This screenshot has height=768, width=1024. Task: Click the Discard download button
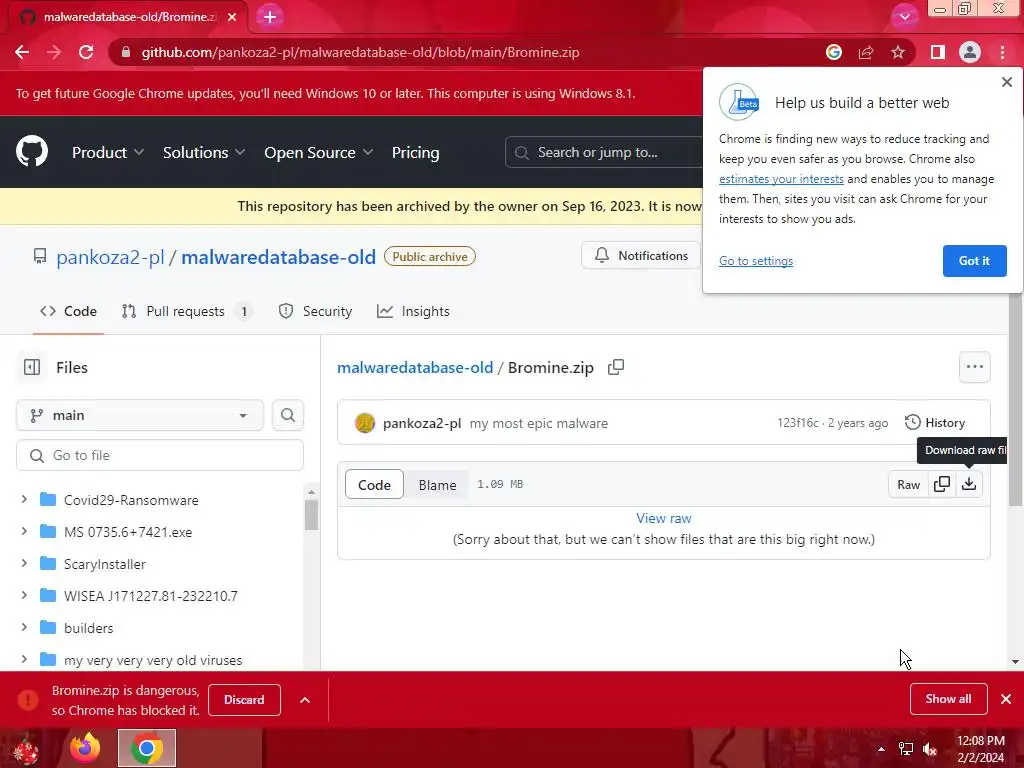[x=244, y=699]
